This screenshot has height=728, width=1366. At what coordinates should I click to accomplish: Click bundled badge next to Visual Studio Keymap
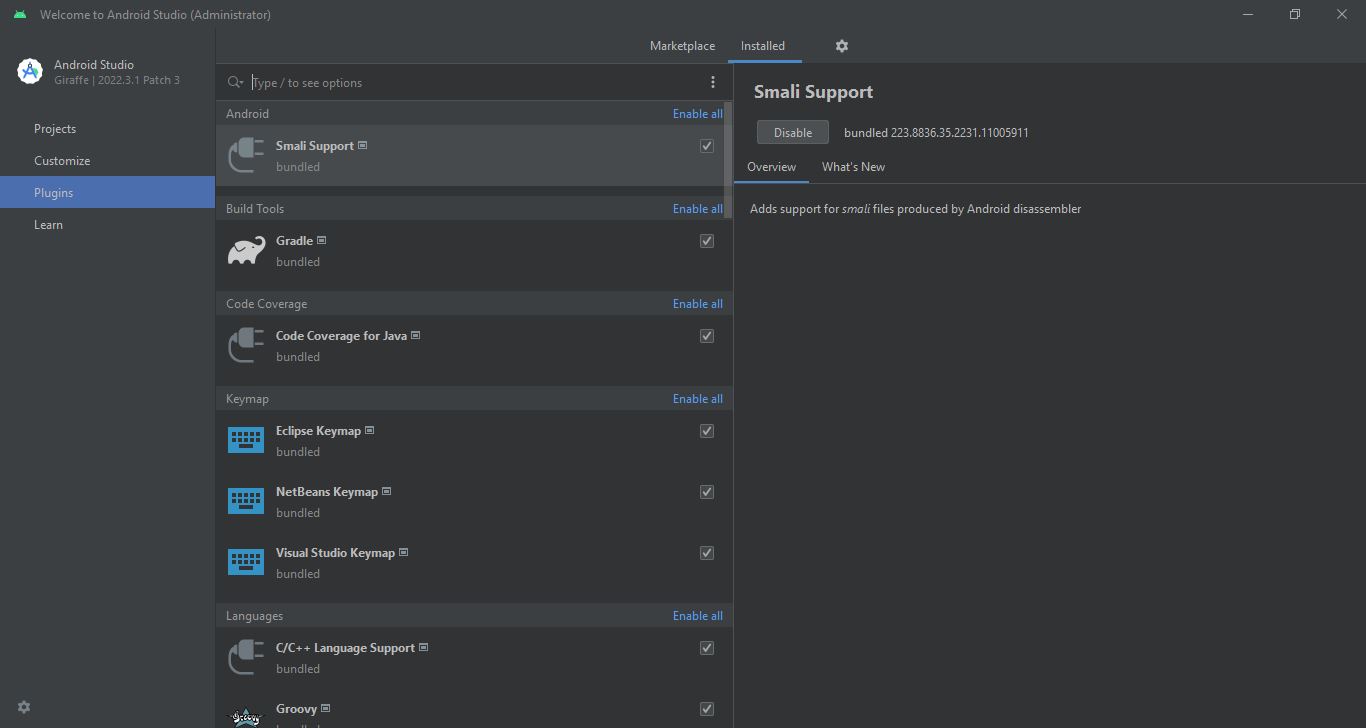click(x=404, y=552)
